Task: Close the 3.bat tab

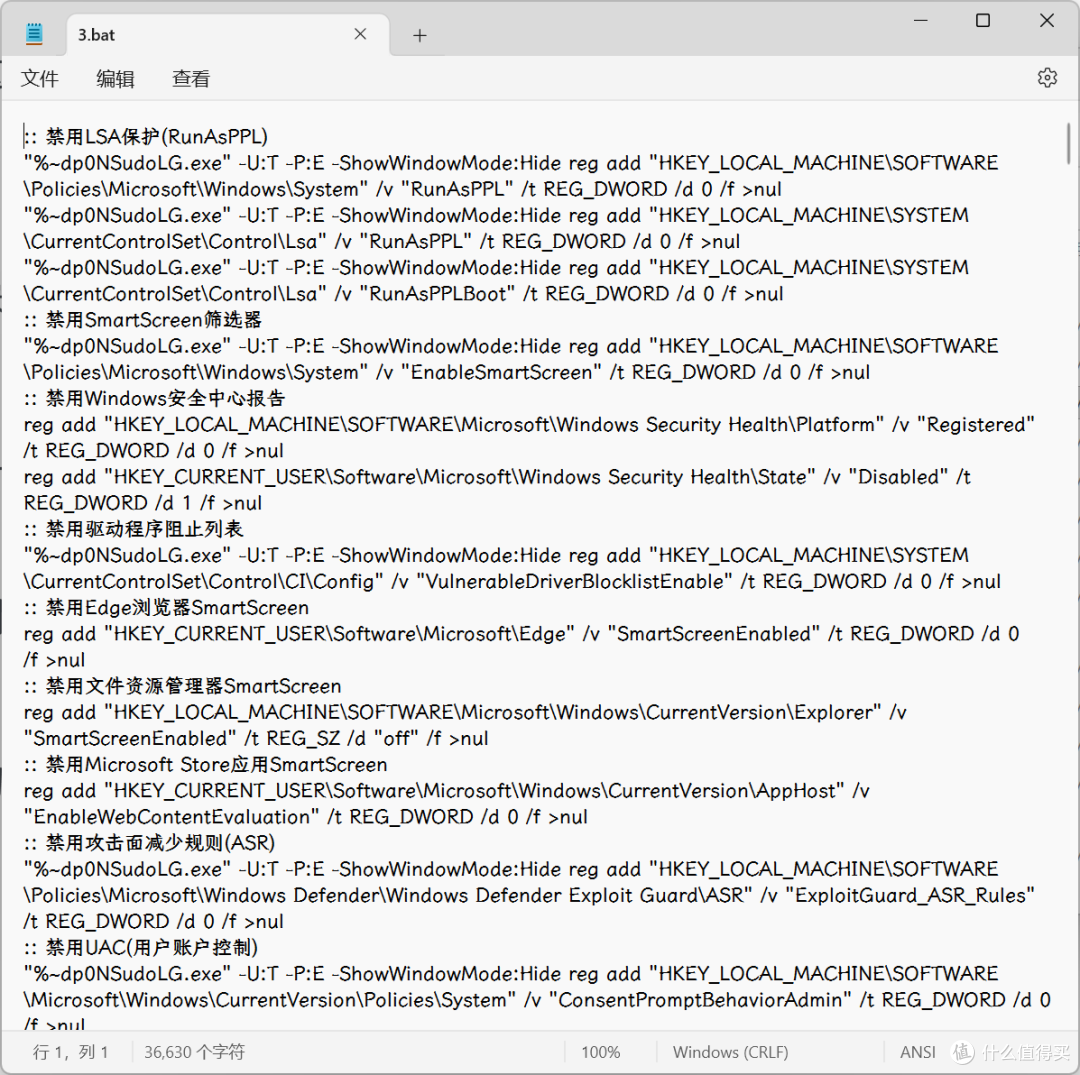Action: (360, 34)
